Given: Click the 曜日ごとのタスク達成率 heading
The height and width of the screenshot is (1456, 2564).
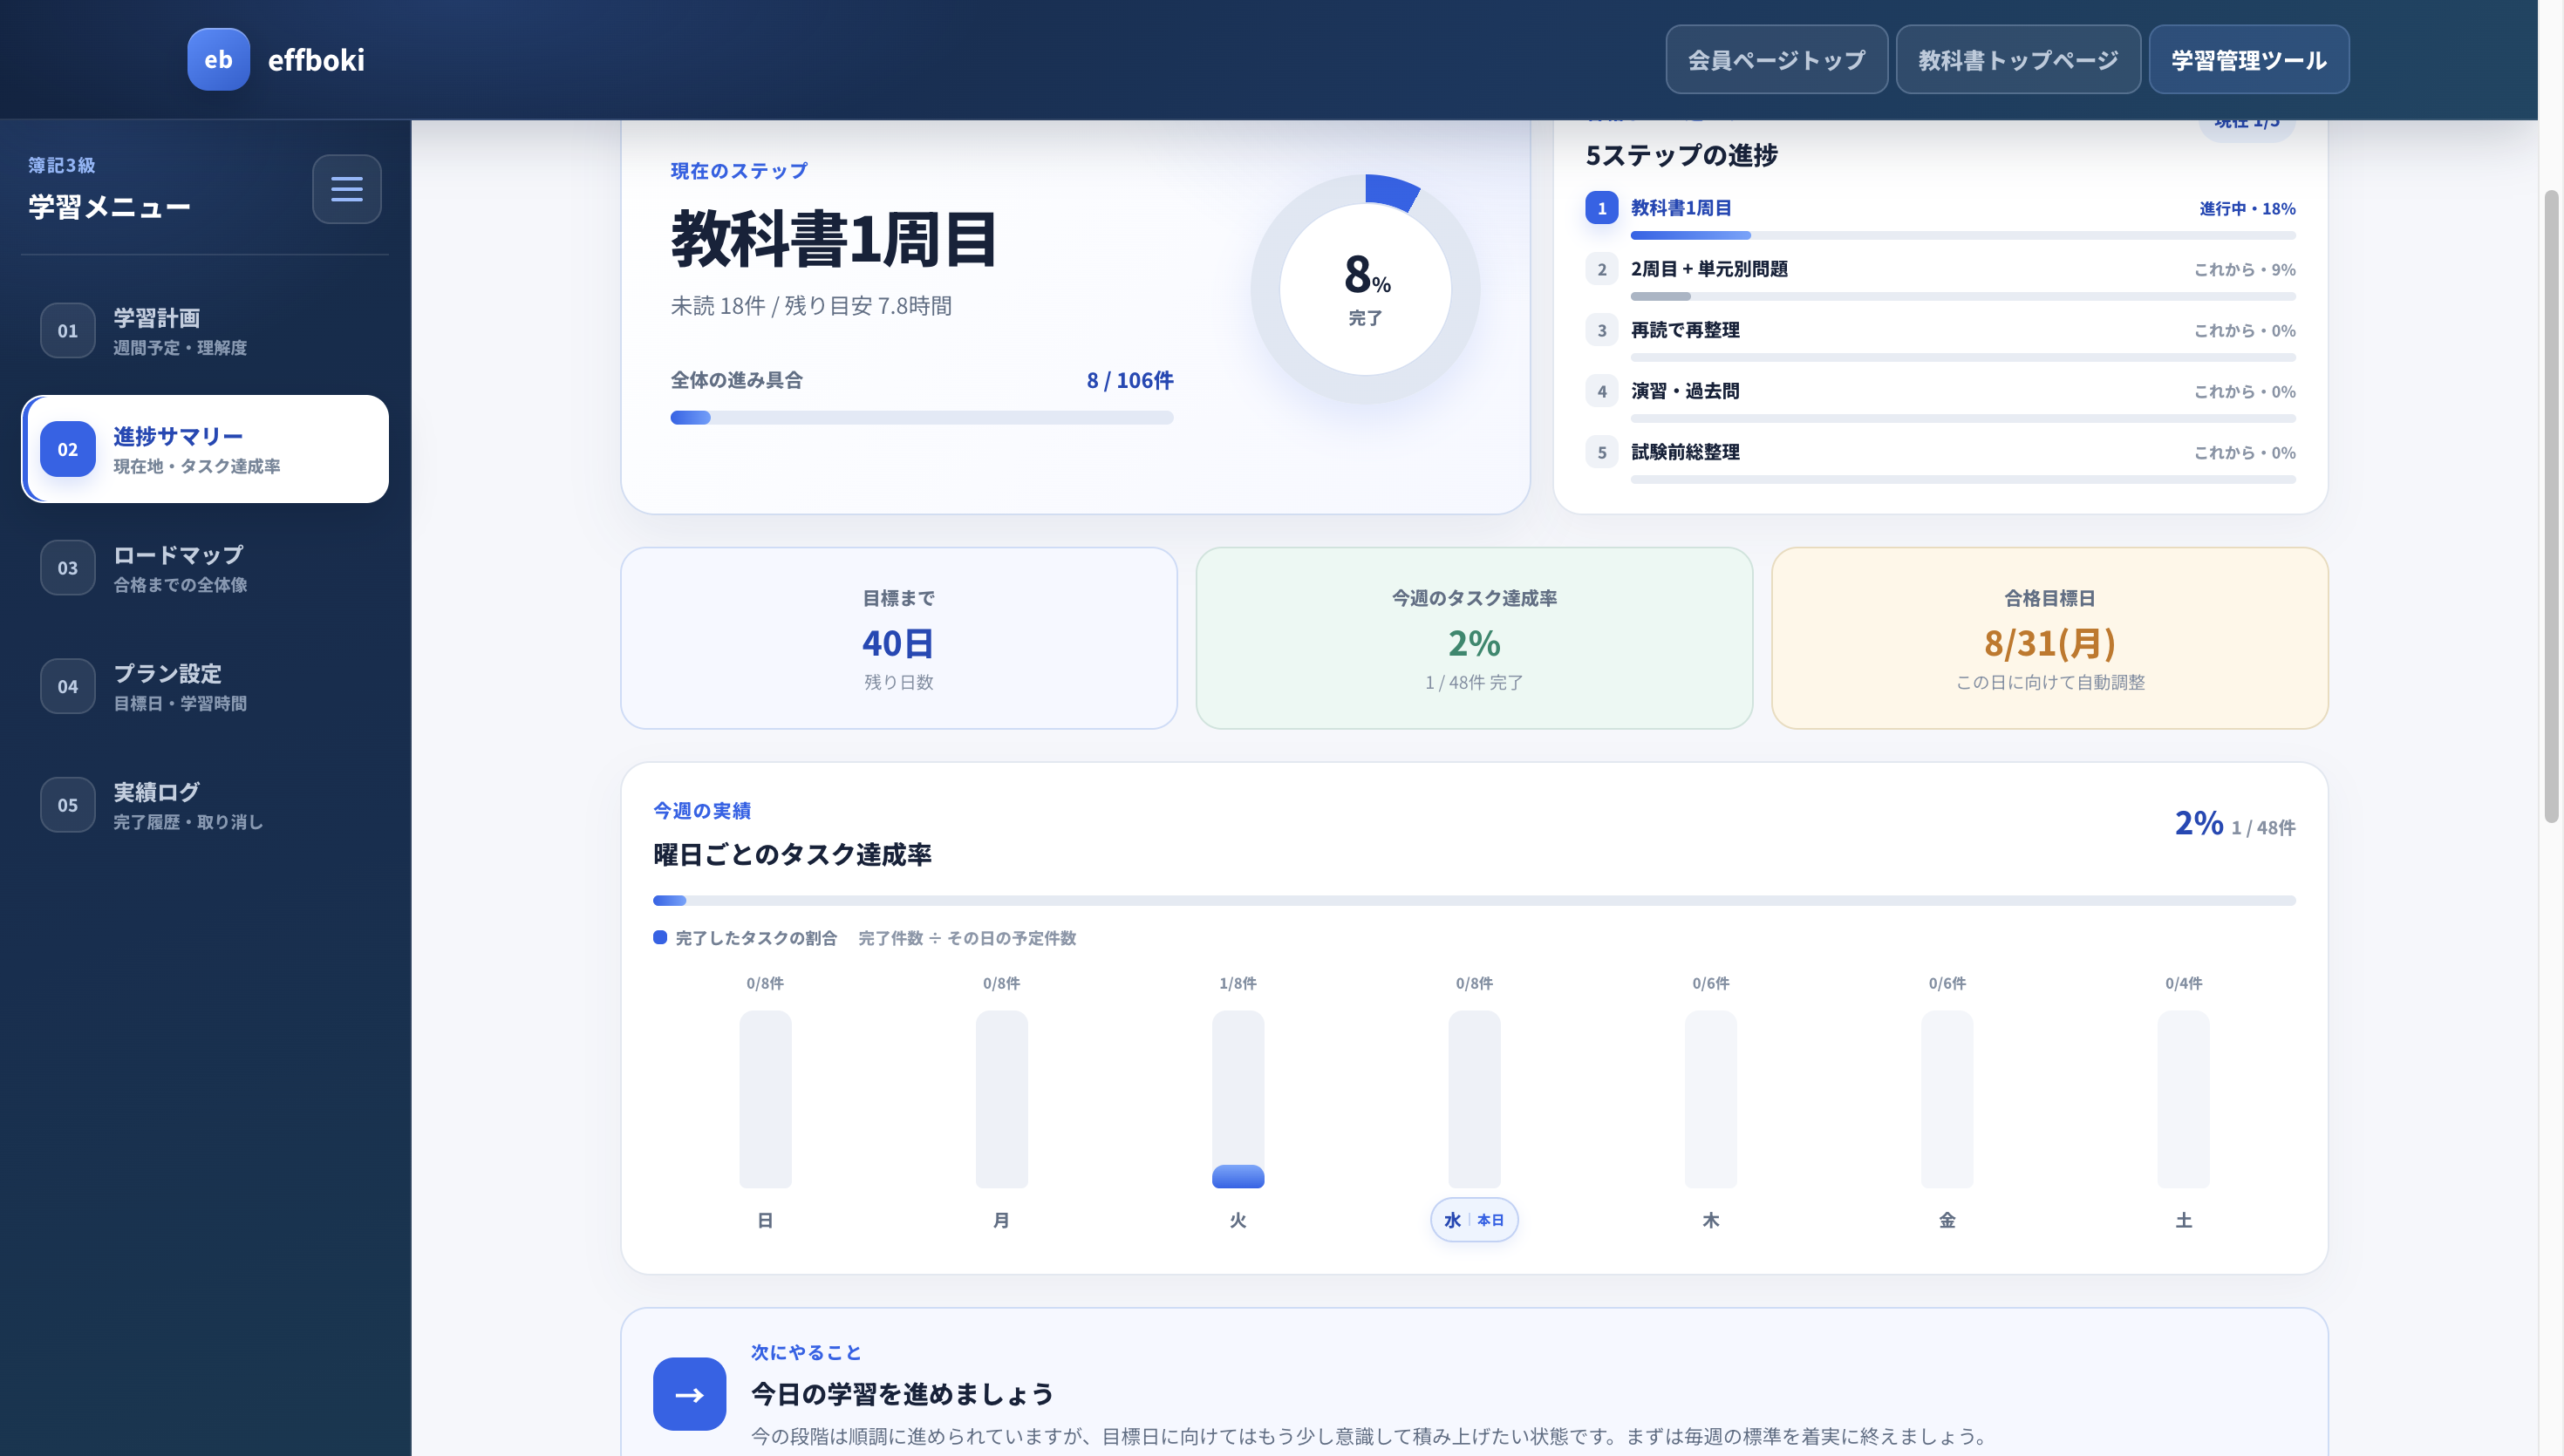Looking at the screenshot, I should pyautogui.click(x=792, y=855).
